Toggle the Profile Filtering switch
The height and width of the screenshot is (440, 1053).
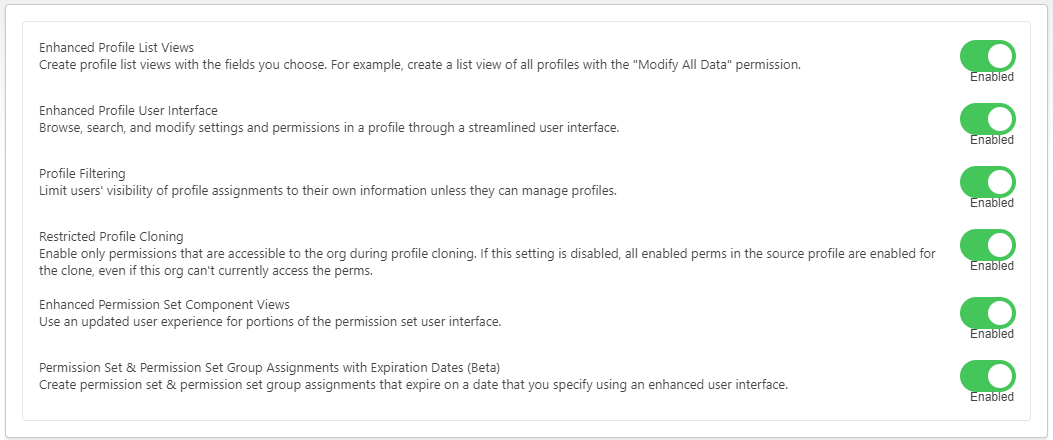click(987, 182)
